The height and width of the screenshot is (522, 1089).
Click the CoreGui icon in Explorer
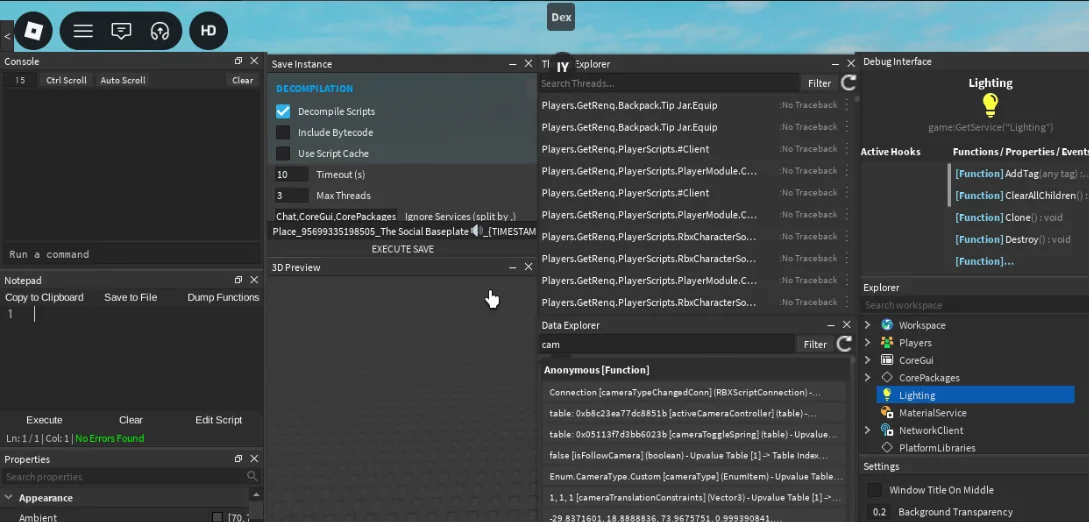887,360
